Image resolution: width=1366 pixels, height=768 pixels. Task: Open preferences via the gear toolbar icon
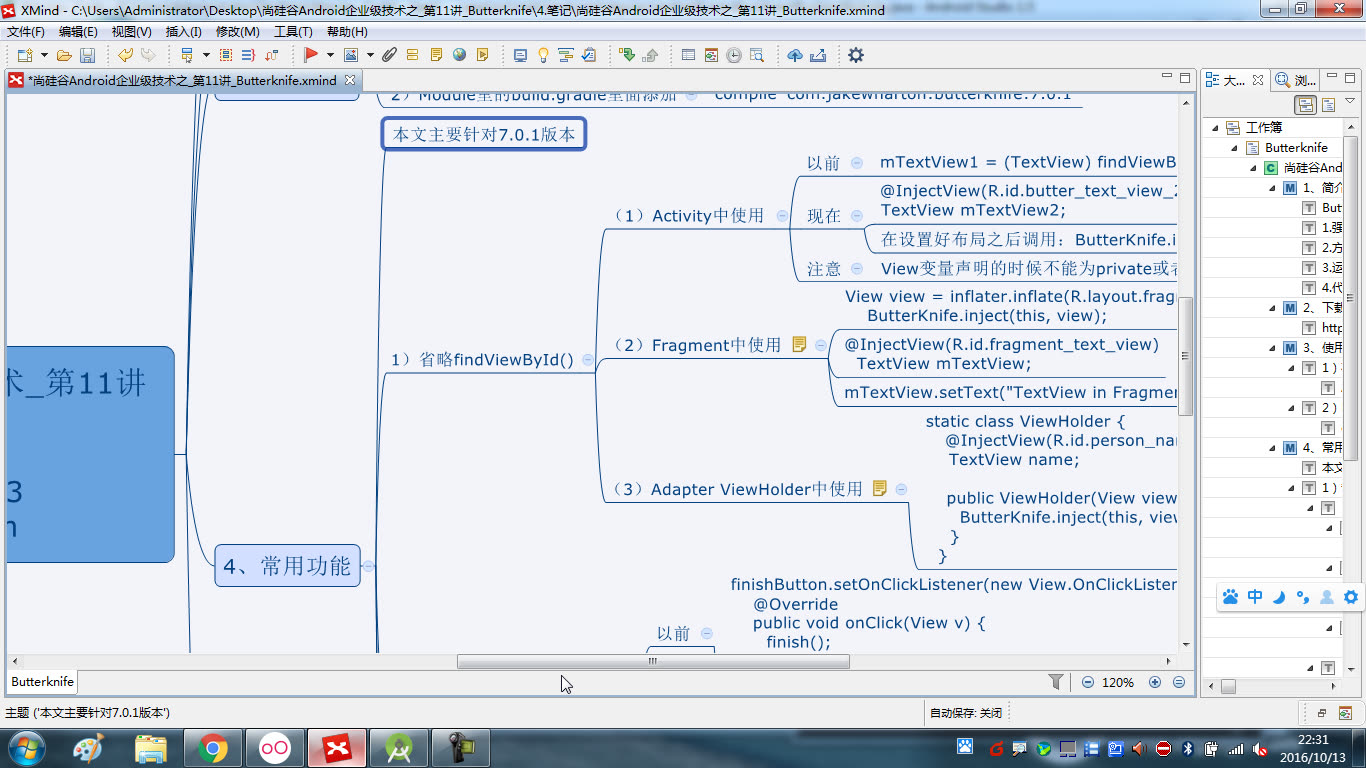point(856,55)
